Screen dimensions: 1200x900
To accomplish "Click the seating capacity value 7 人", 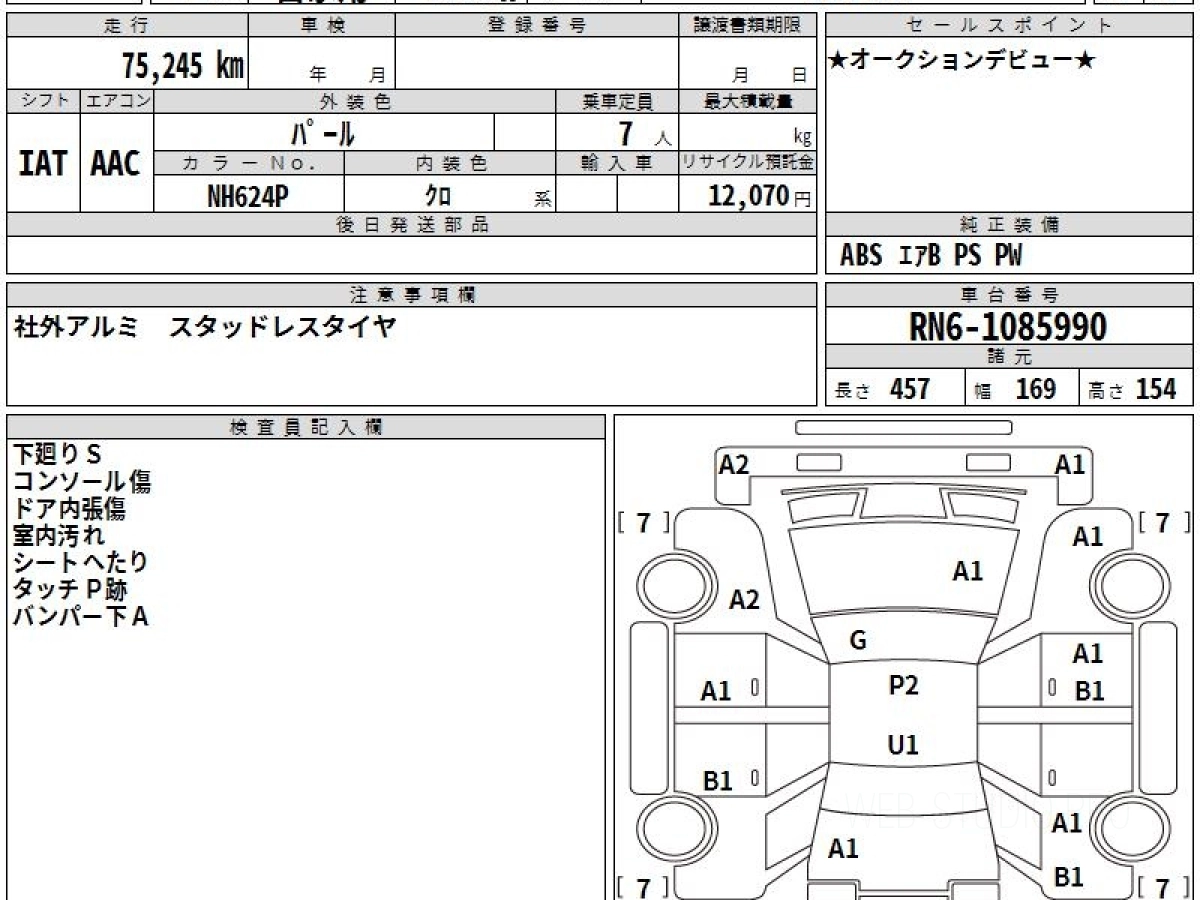I will (x=643, y=133).
